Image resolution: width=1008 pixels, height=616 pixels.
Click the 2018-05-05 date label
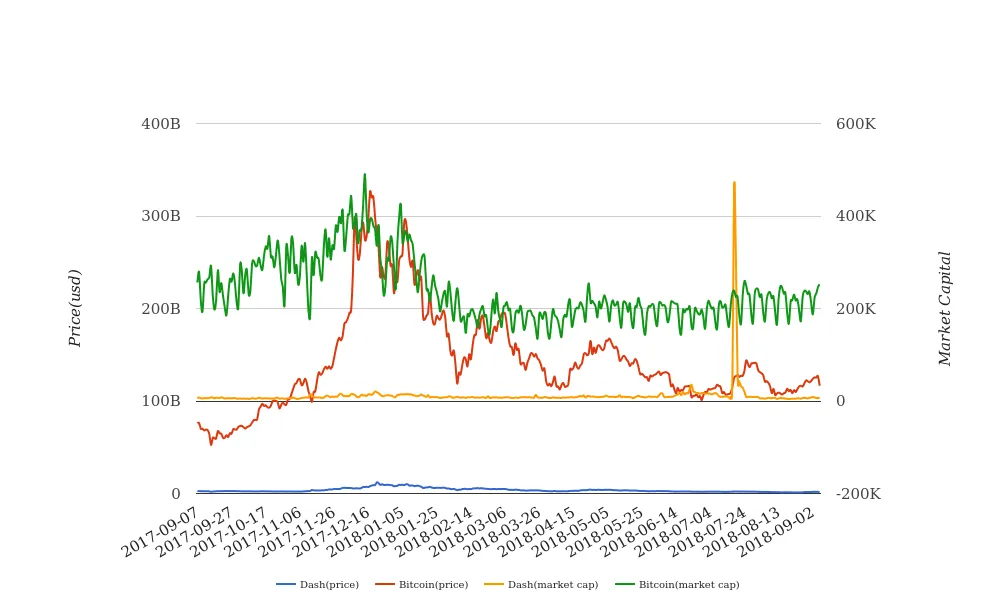coord(570,532)
